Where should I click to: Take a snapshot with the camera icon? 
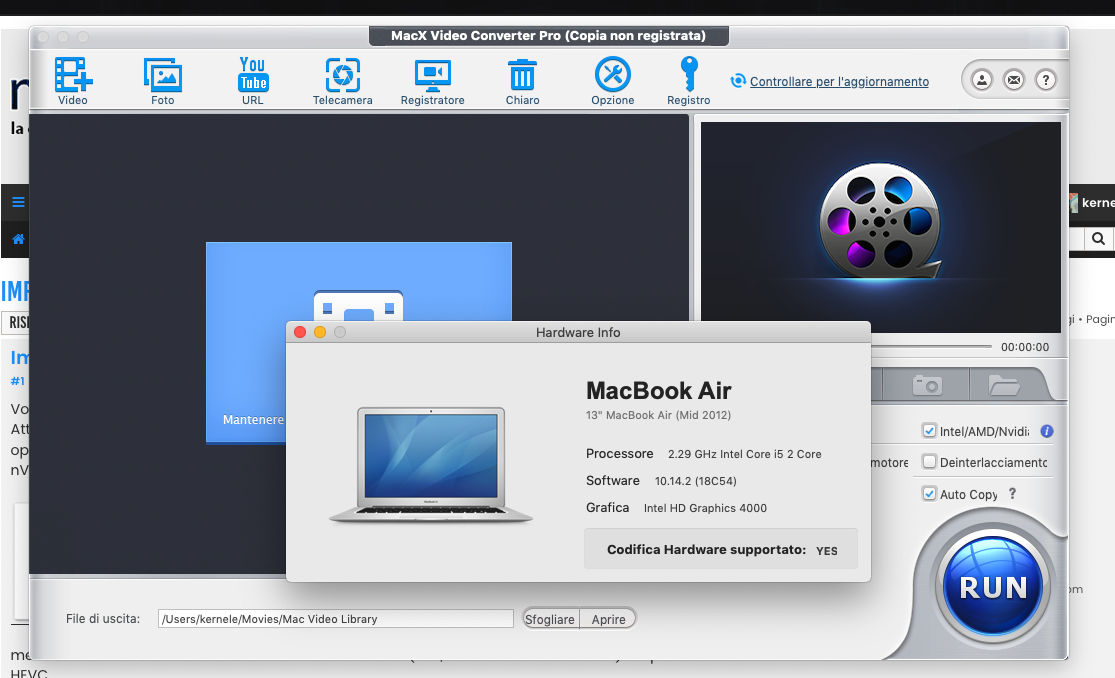pos(927,385)
